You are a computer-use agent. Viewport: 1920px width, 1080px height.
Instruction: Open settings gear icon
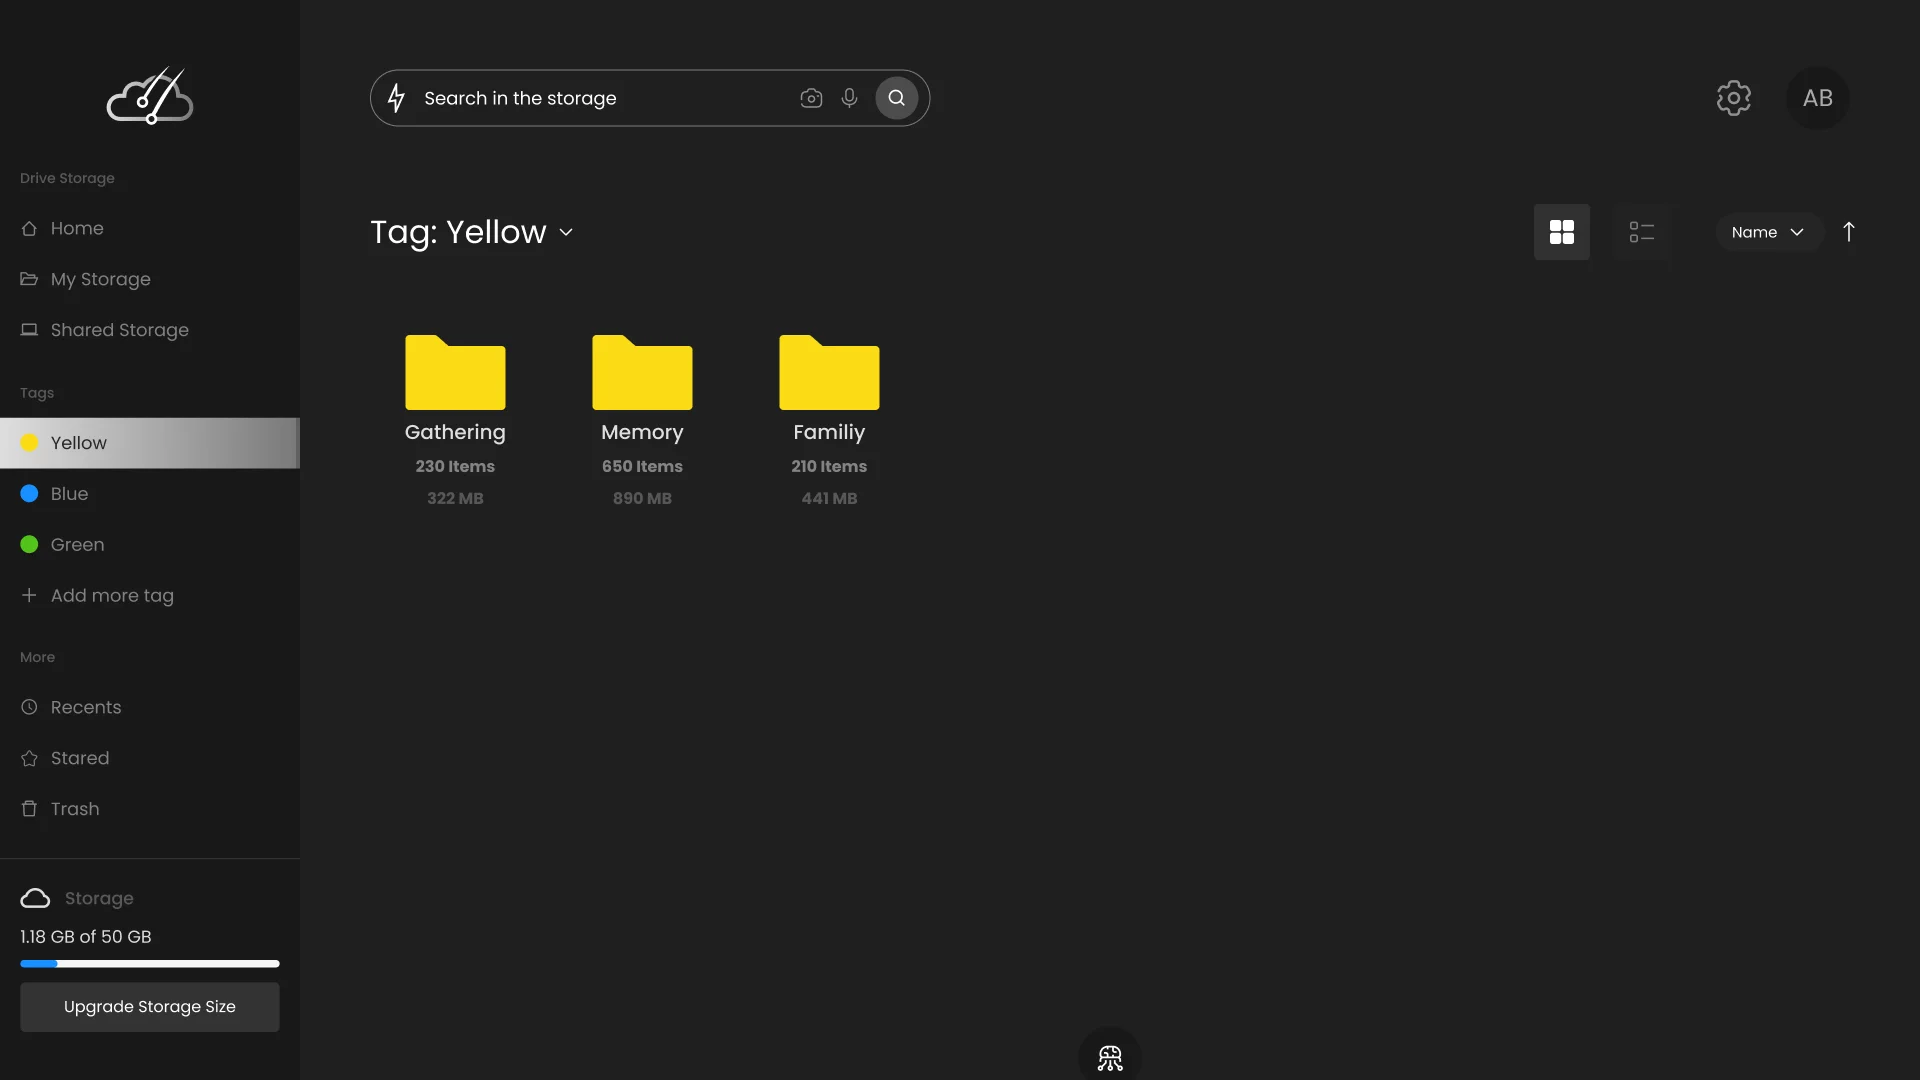click(x=1734, y=98)
